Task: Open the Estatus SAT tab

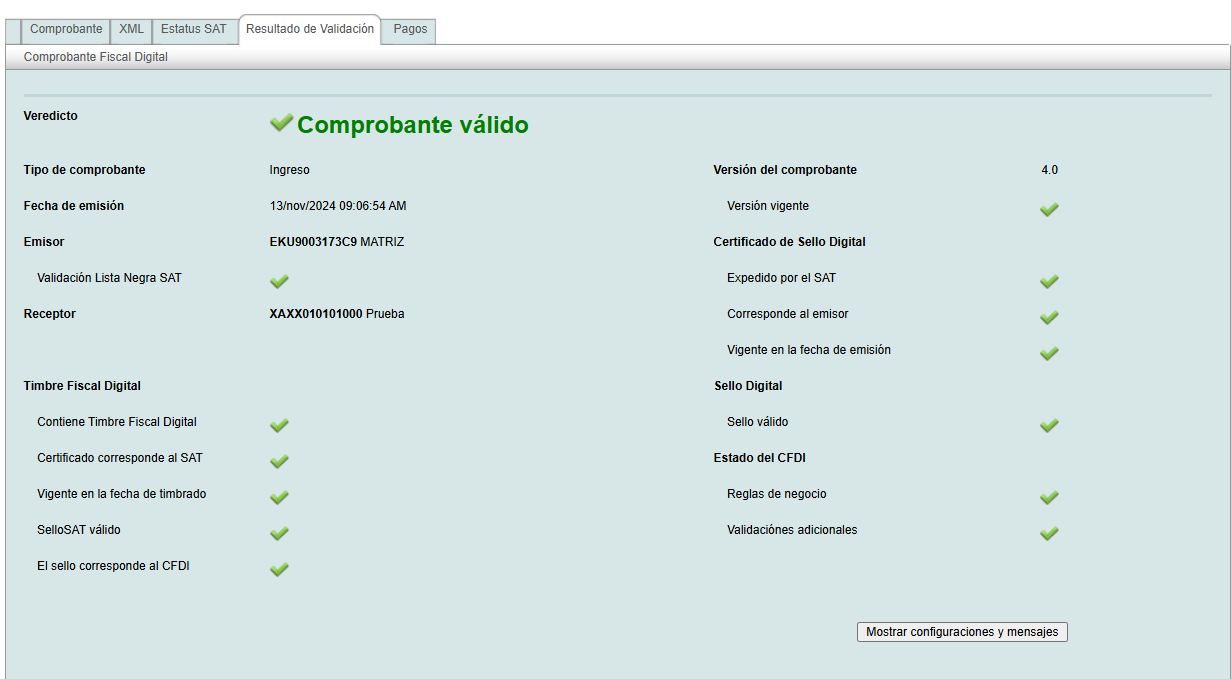Action: [x=195, y=30]
